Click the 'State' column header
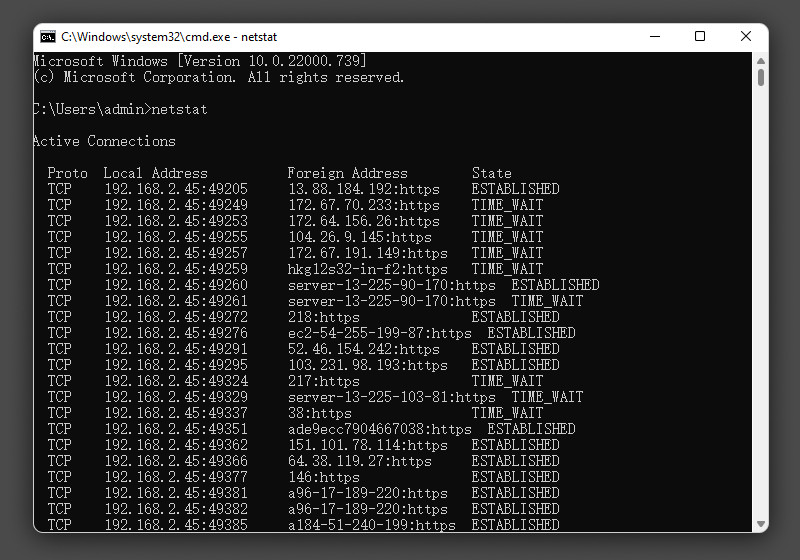Screen dimensions: 800x560 click(492, 173)
